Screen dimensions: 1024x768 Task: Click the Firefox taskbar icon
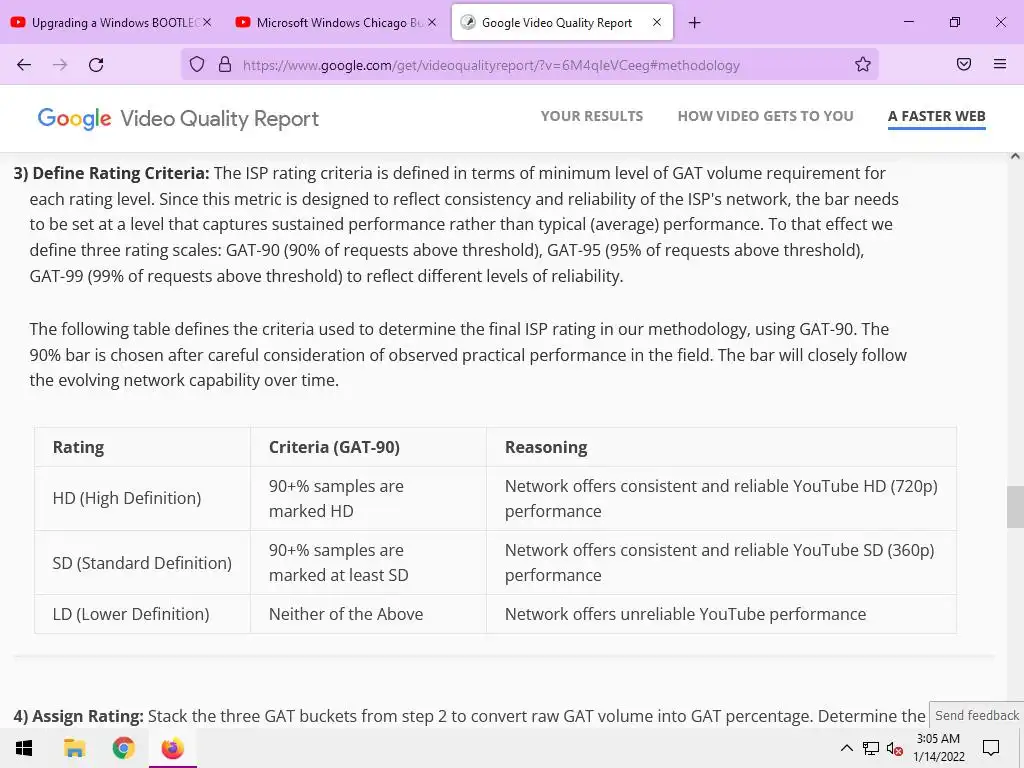pos(172,748)
